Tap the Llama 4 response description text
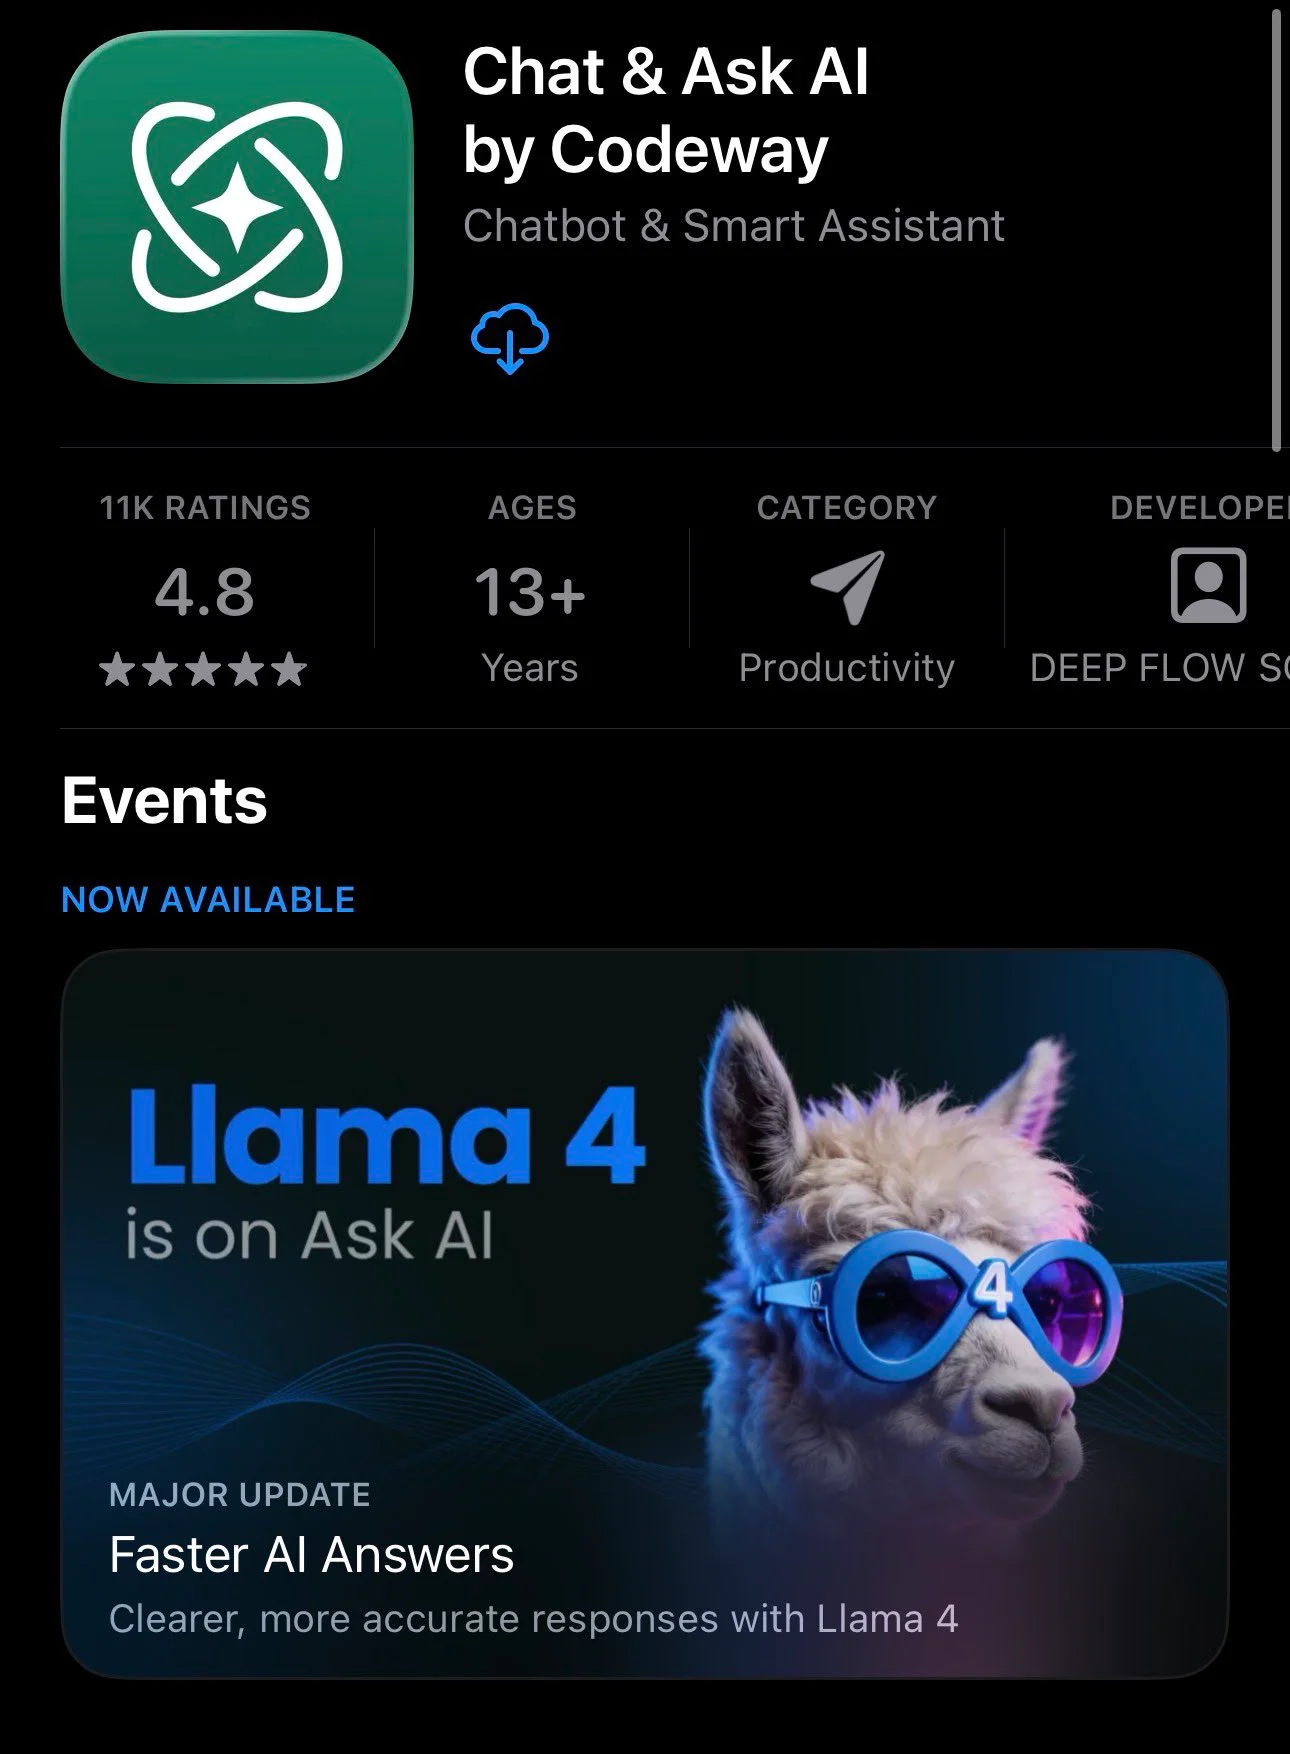Image resolution: width=1290 pixels, height=1754 pixels. click(534, 1619)
